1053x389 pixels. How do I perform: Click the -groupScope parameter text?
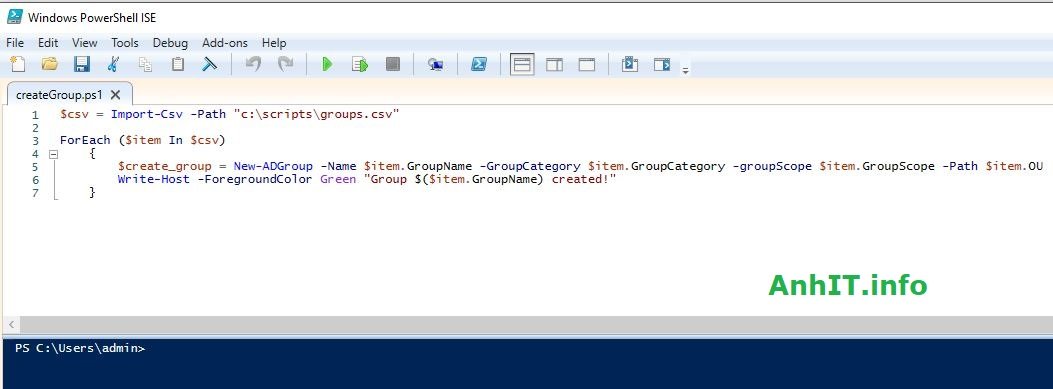click(772, 167)
